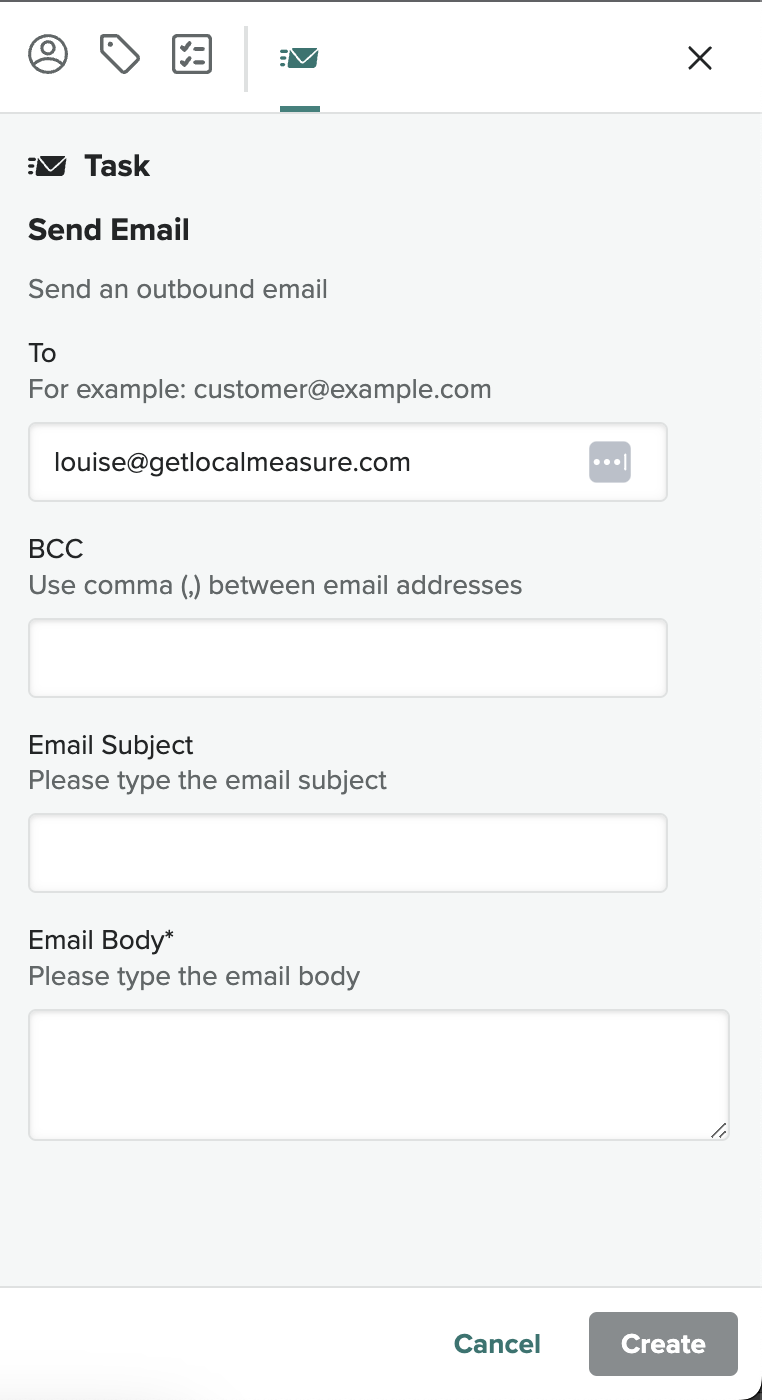The image size is (762, 1400).
Task: Close the Send Email task panel
Action: [700, 58]
